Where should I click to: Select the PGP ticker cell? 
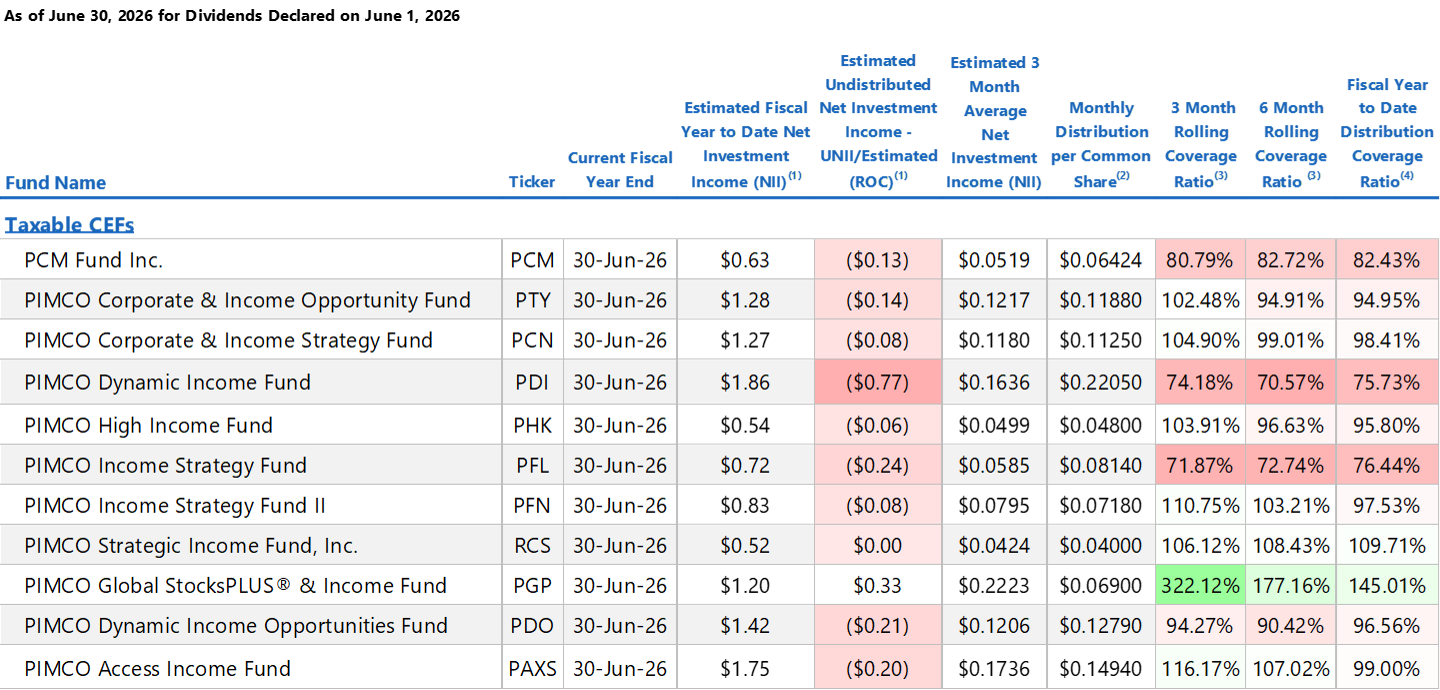coord(532,585)
